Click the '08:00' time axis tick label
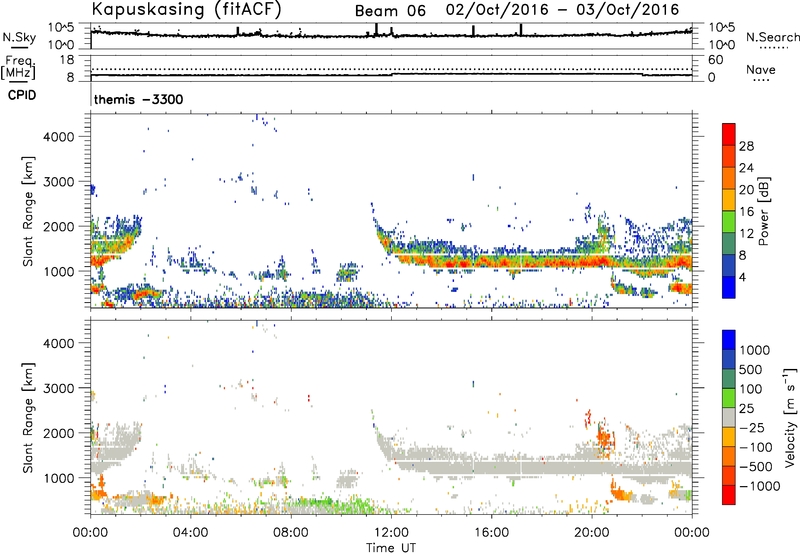This screenshot has width=800, height=554. 291,533
